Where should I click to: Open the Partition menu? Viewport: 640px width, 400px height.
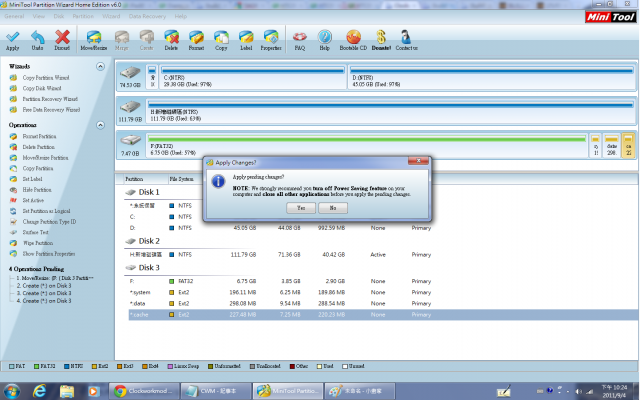[x=83, y=16]
